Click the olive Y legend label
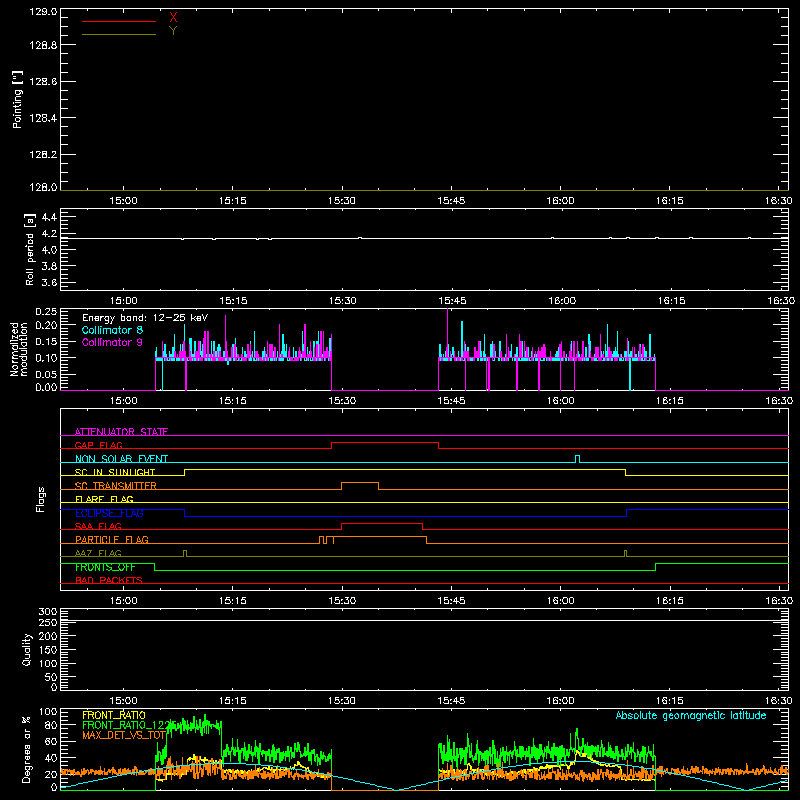 (173, 31)
